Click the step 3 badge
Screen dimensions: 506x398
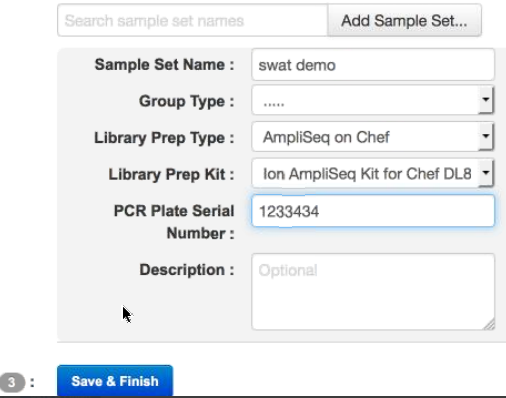coord(12,382)
